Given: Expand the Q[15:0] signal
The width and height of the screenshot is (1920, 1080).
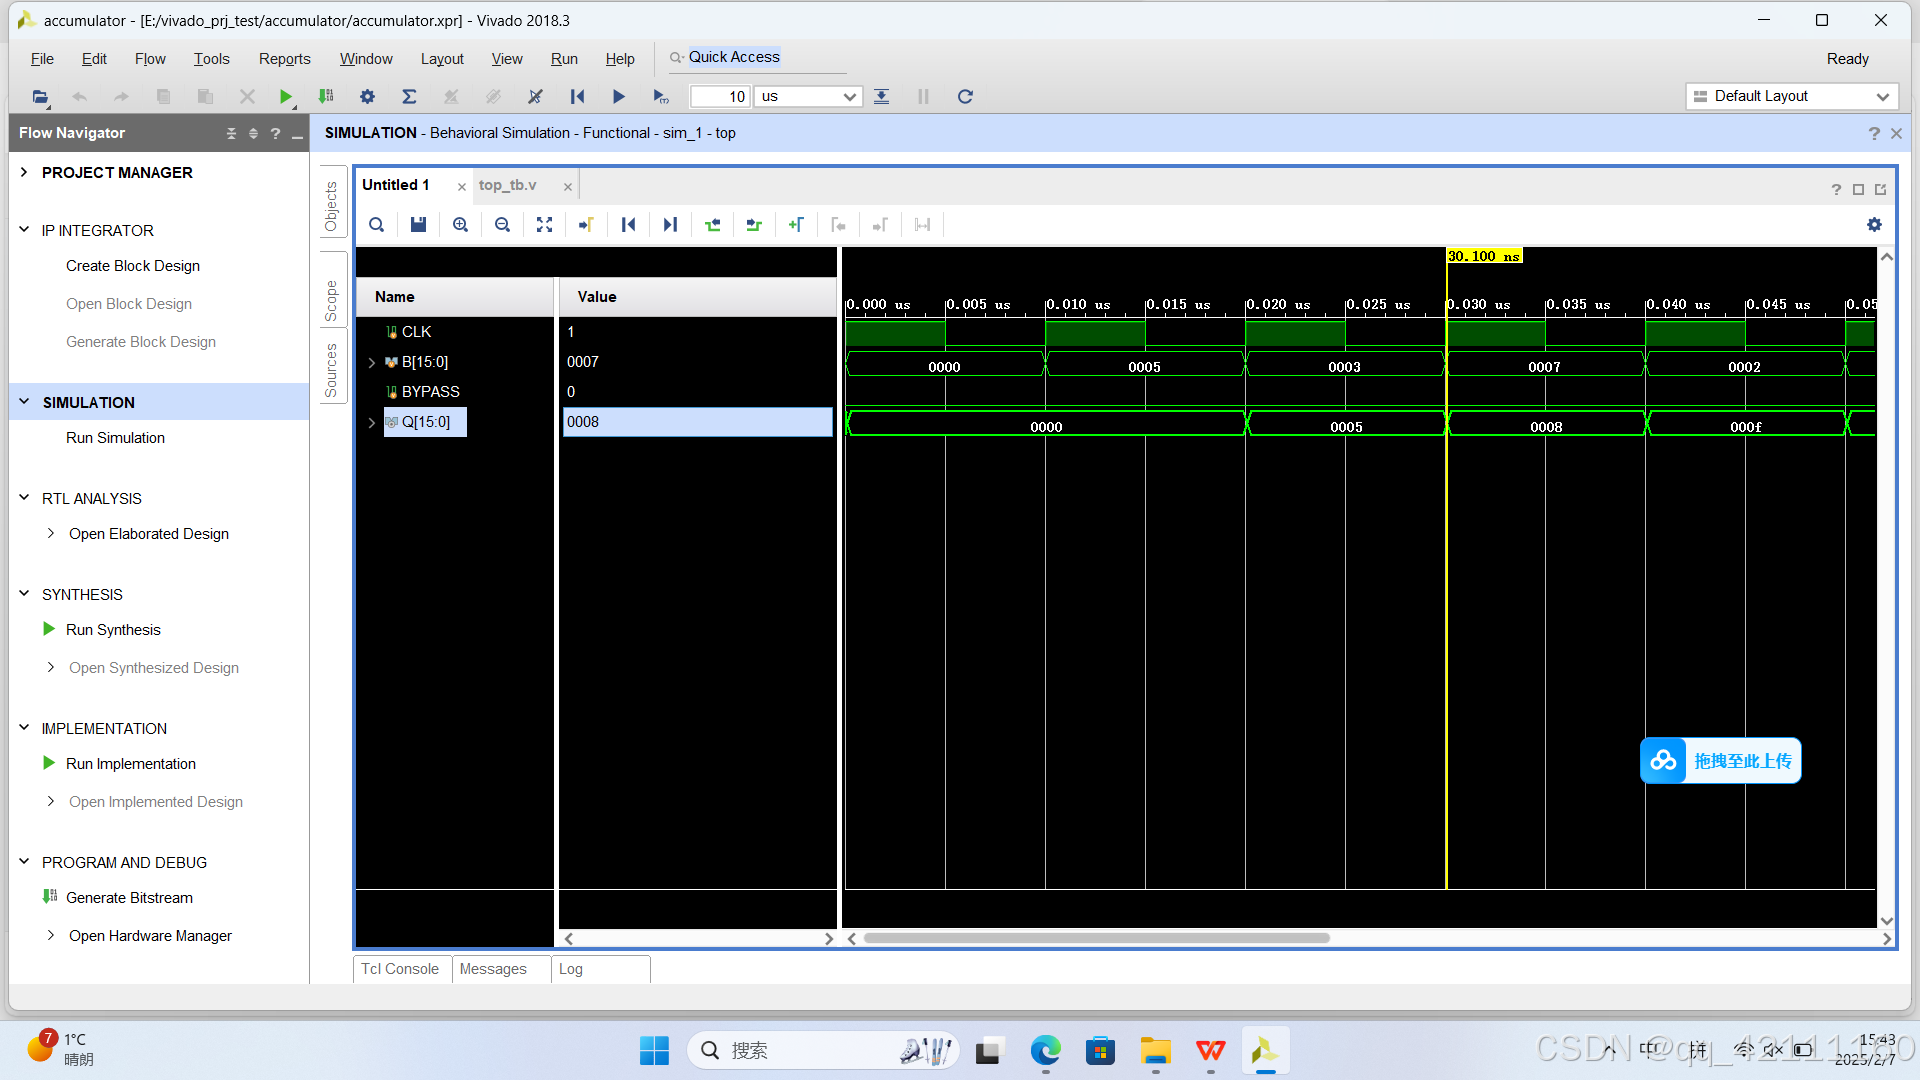Looking at the screenshot, I should click(x=371, y=421).
